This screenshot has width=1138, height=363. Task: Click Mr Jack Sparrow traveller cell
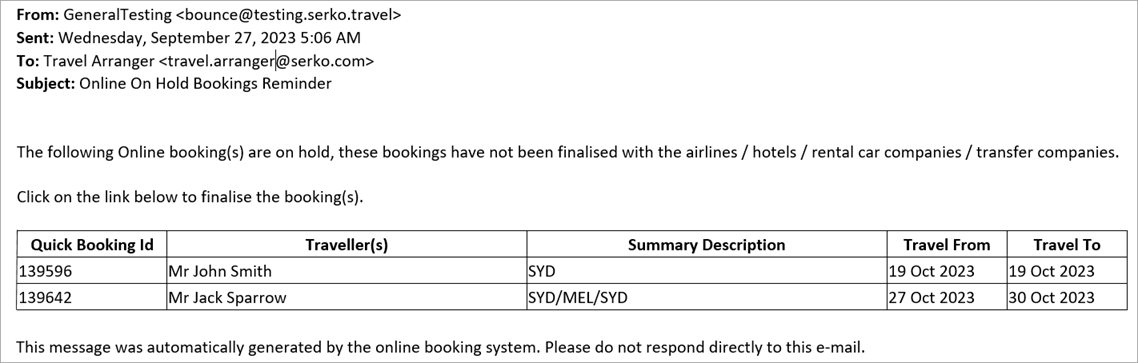[347, 297]
